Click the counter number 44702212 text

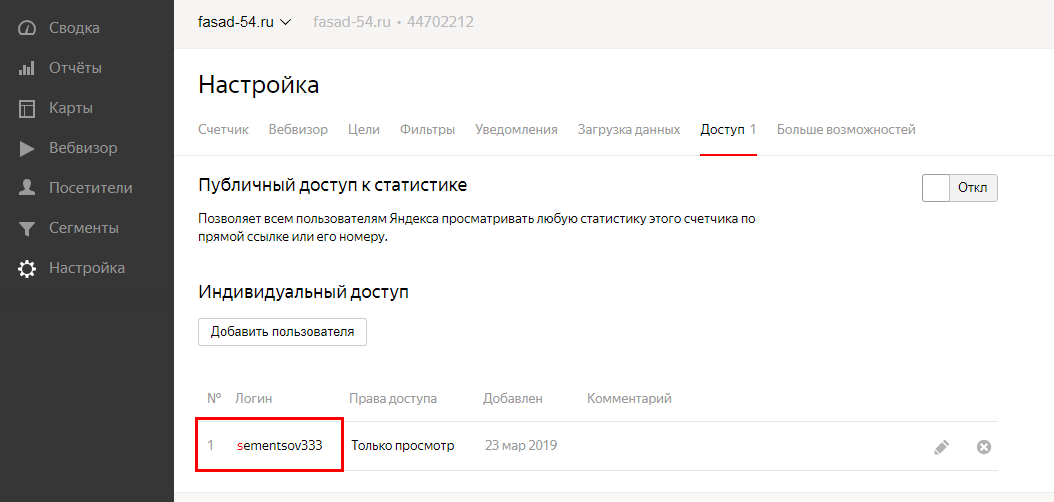pyautogui.click(x=440, y=22)
